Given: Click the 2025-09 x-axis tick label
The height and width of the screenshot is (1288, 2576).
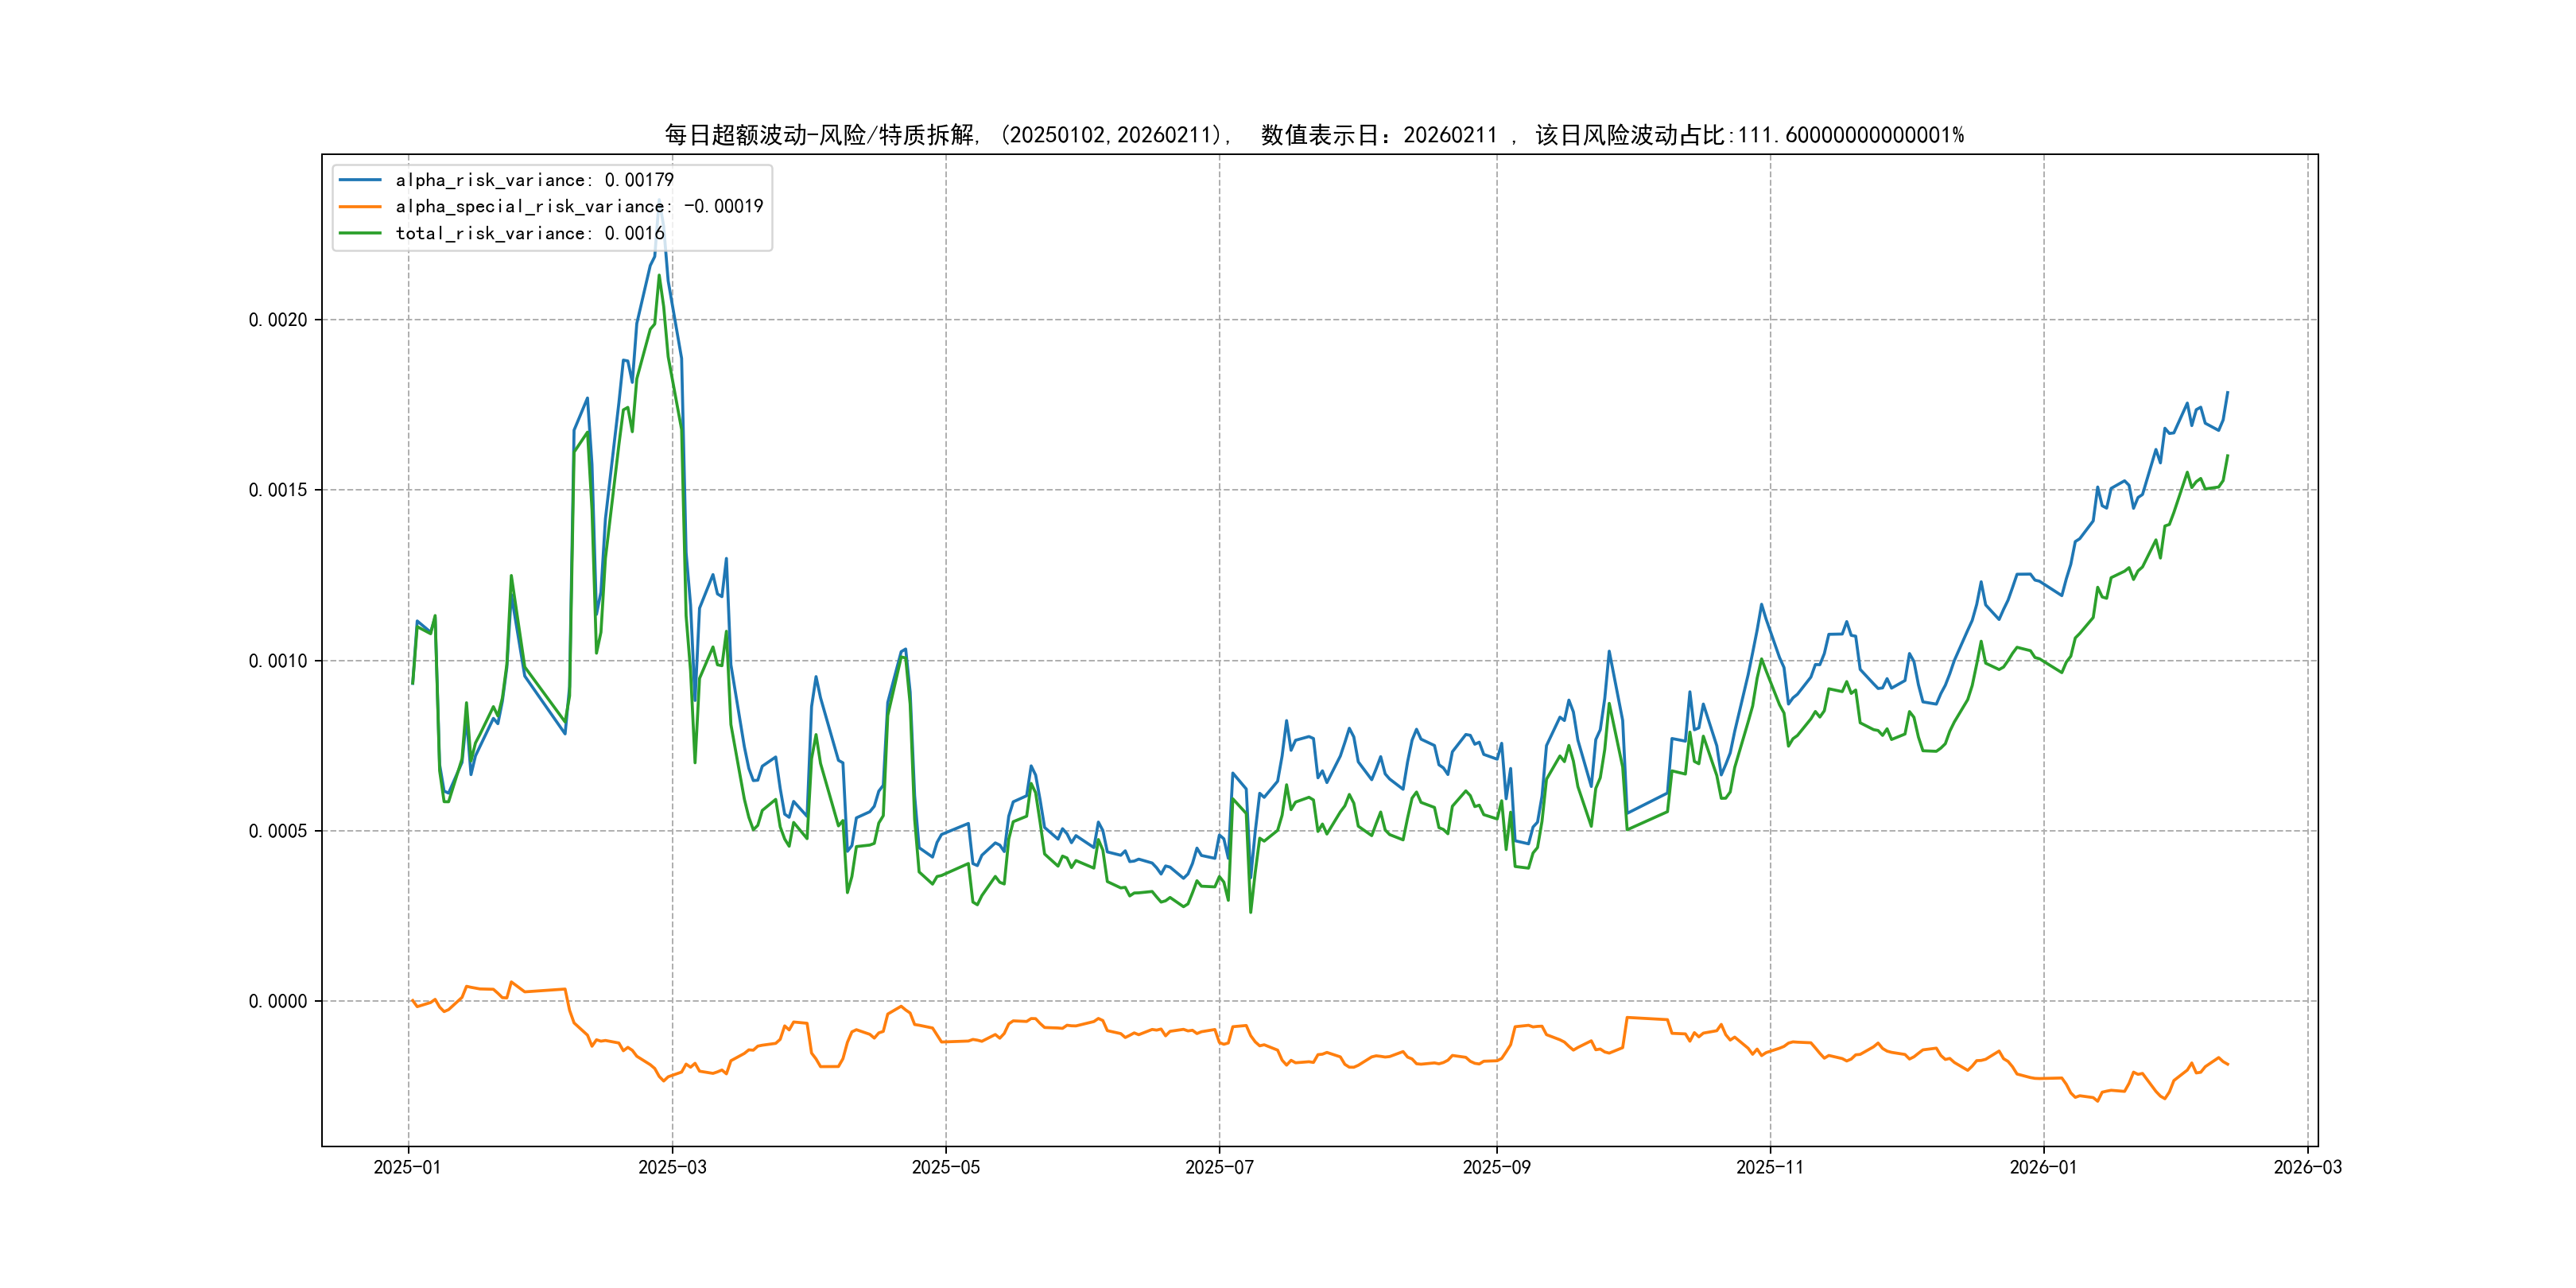Looking at the screenshot, I should click(x=1496, y=1167).
